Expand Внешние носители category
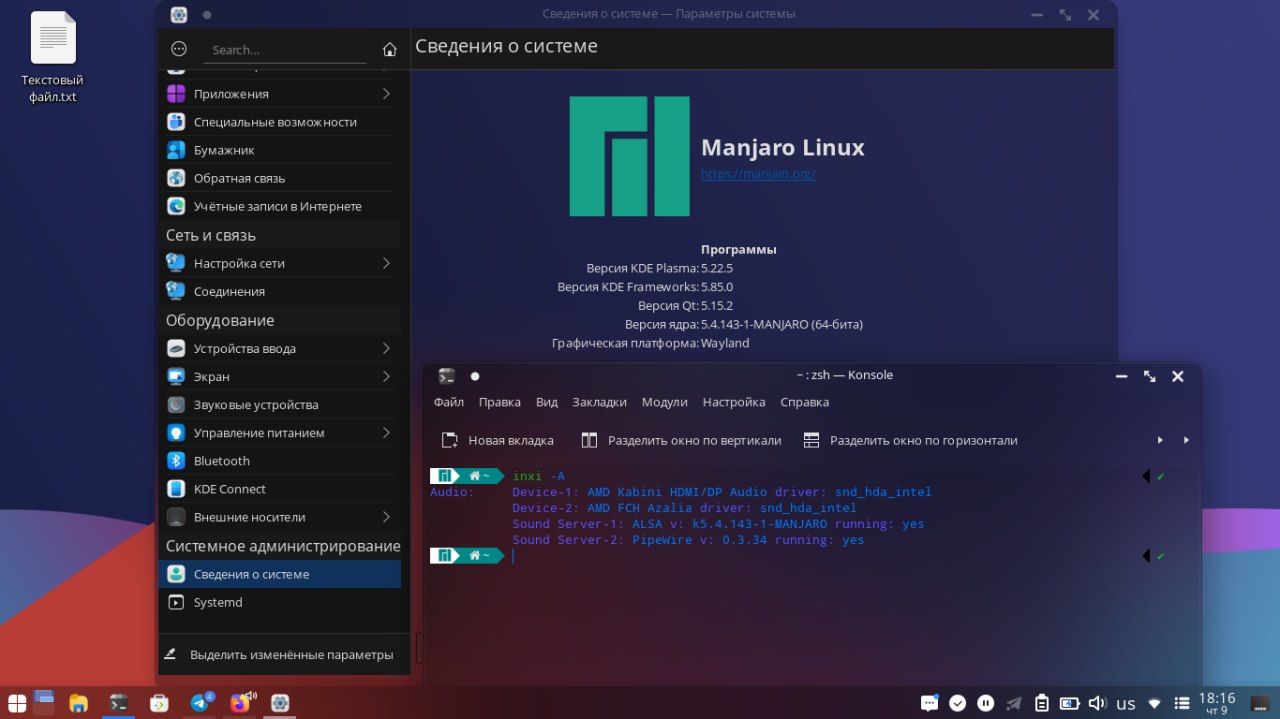Screen dimensions: 1280x719 279,517
